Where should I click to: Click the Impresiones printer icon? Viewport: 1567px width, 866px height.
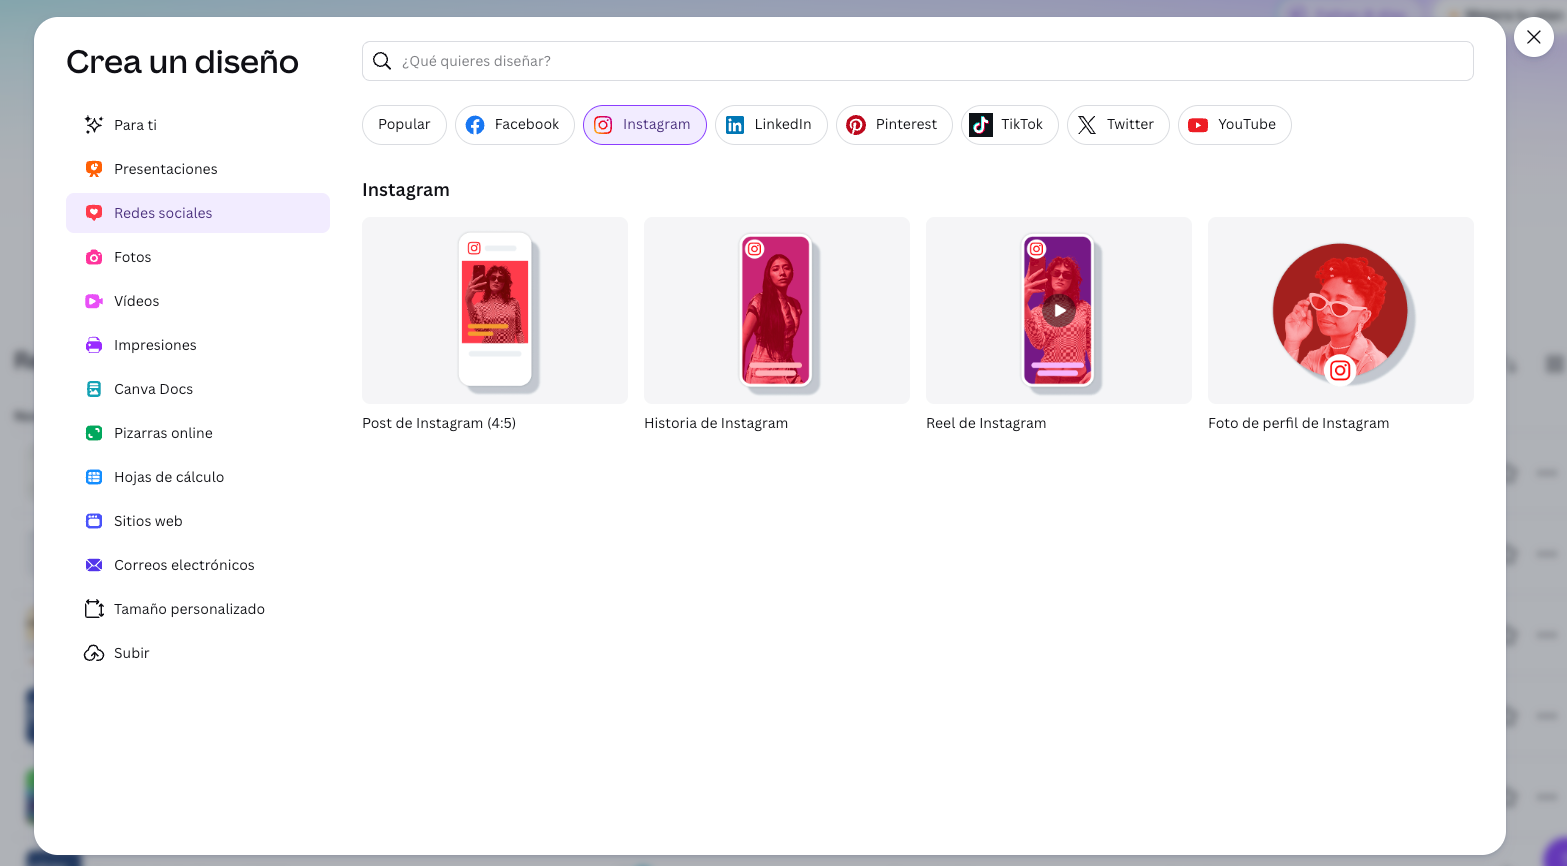(94, 345)
